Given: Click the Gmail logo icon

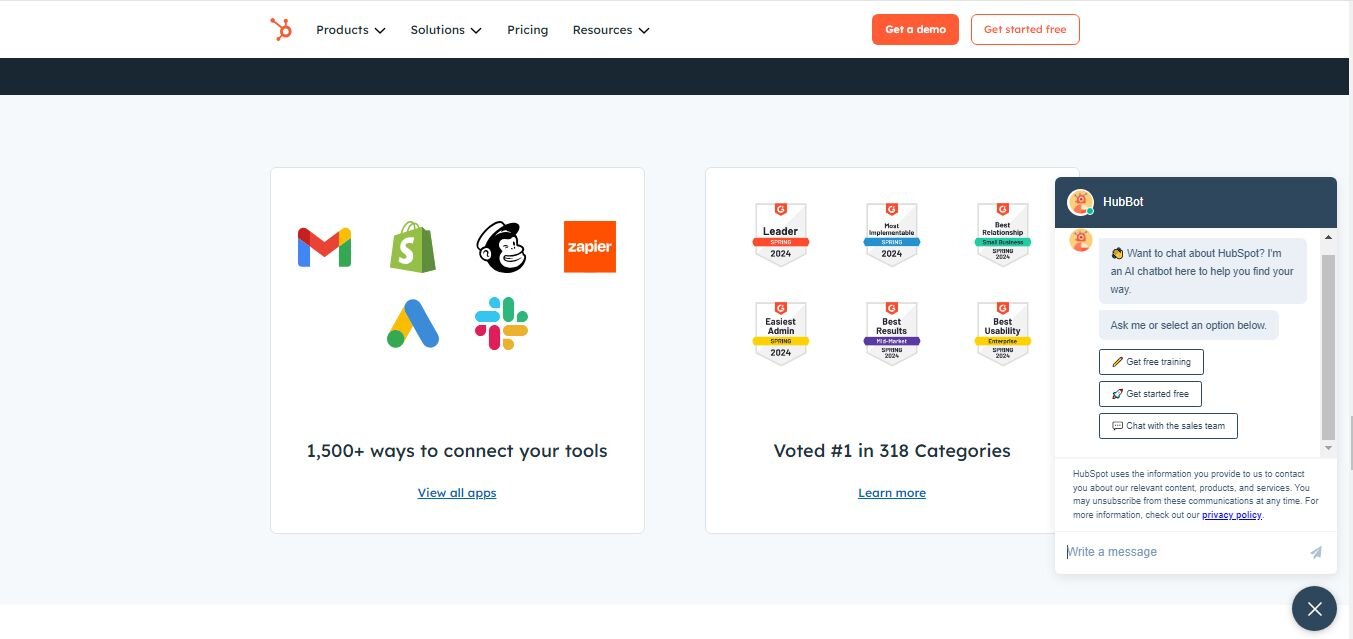Looking at the screenshot, I should (324, 247).
